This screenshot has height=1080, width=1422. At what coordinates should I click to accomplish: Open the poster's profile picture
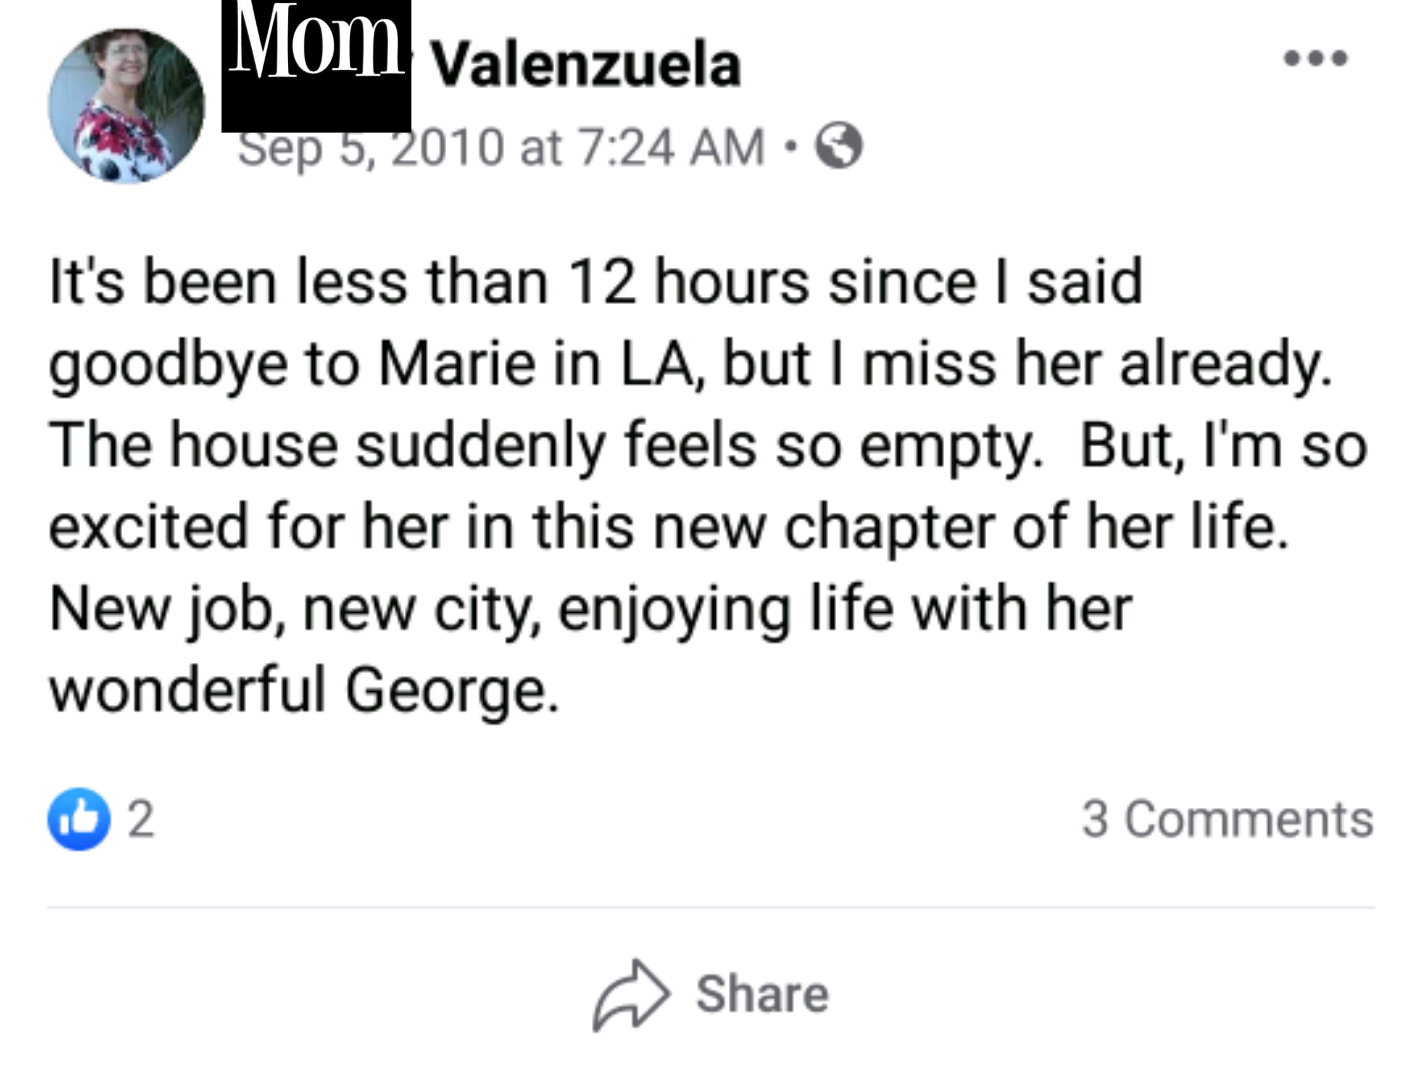126,105
